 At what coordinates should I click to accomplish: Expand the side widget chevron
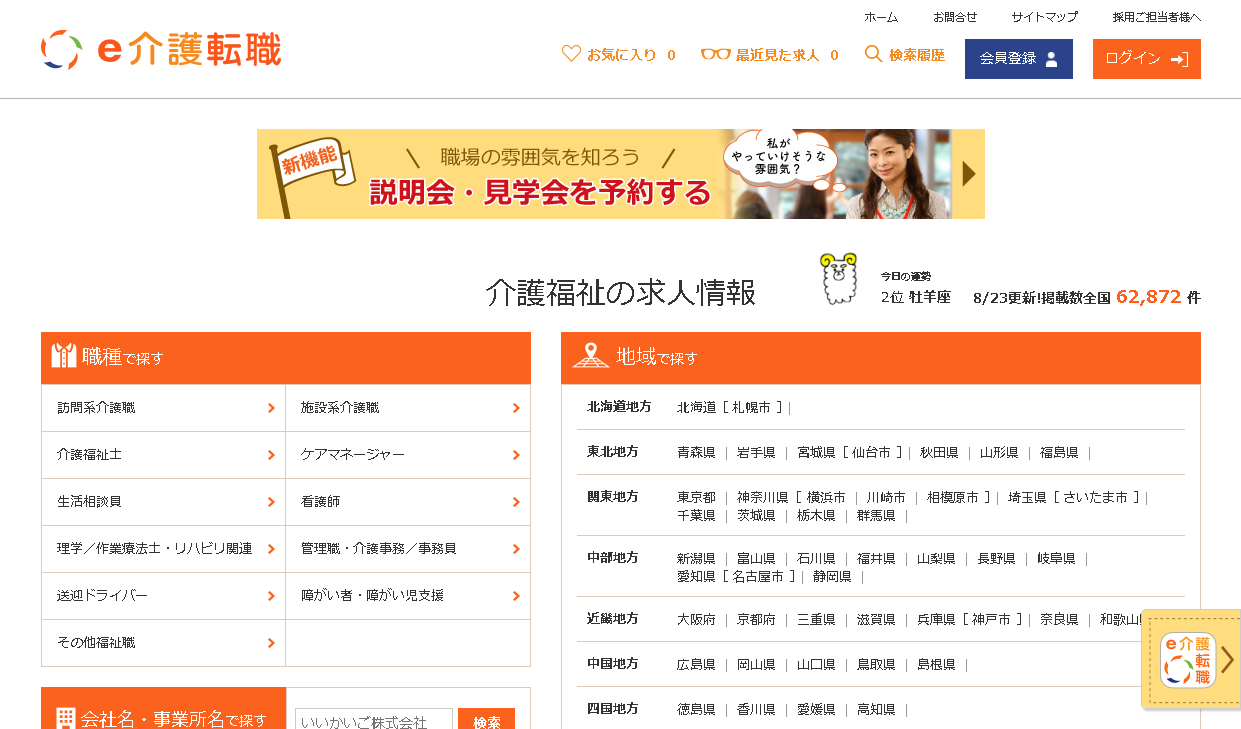1227,660
